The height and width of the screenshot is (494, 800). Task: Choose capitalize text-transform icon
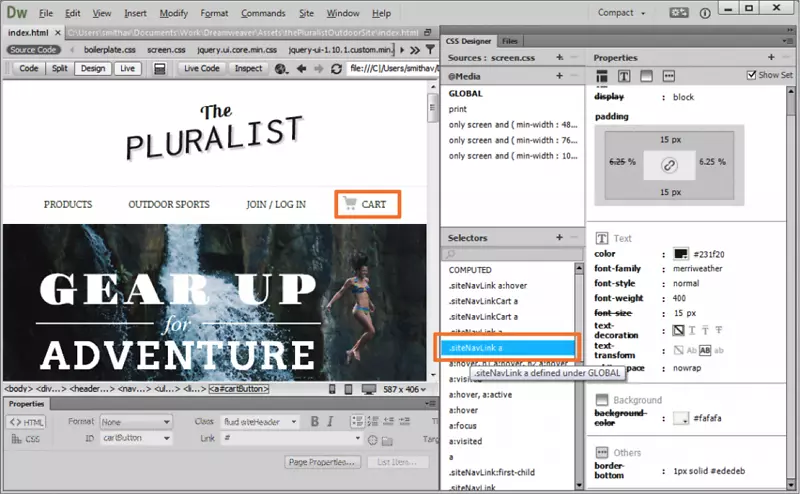(691, 350)
